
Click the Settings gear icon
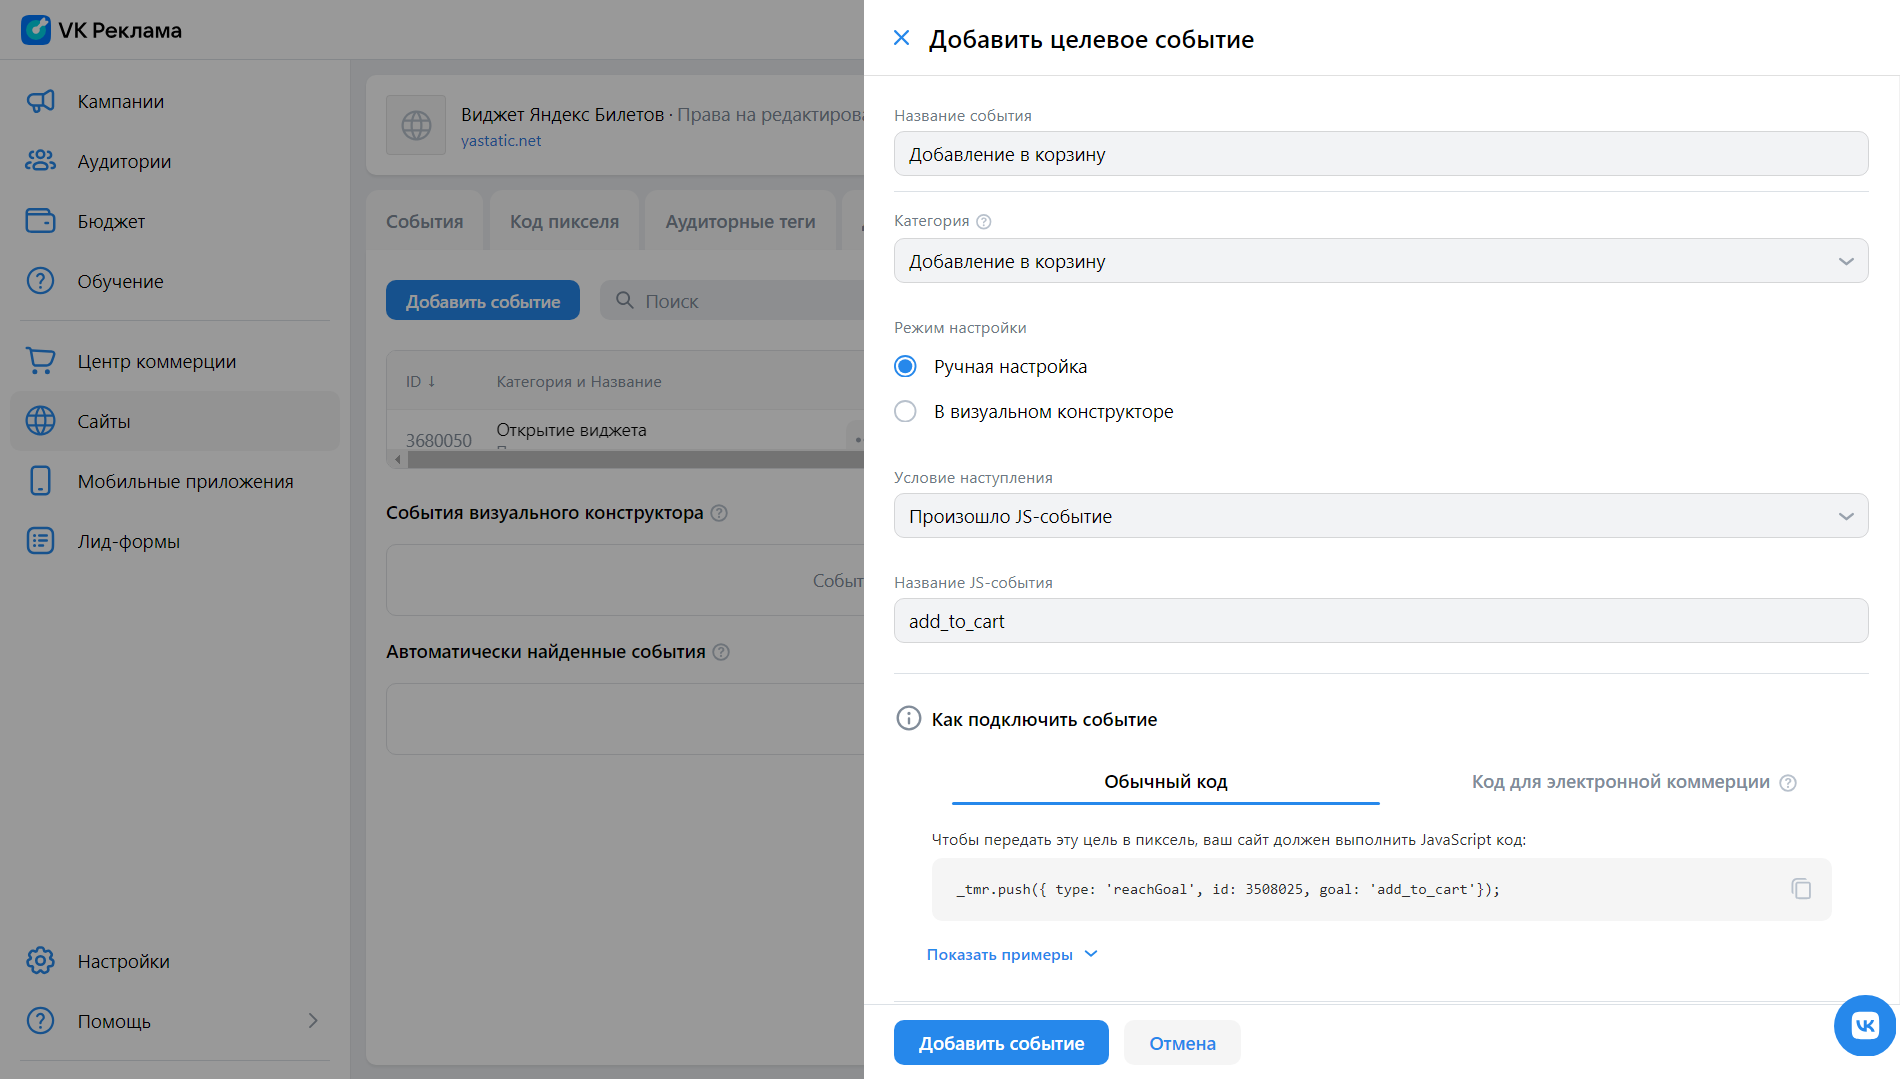point(40,961)
